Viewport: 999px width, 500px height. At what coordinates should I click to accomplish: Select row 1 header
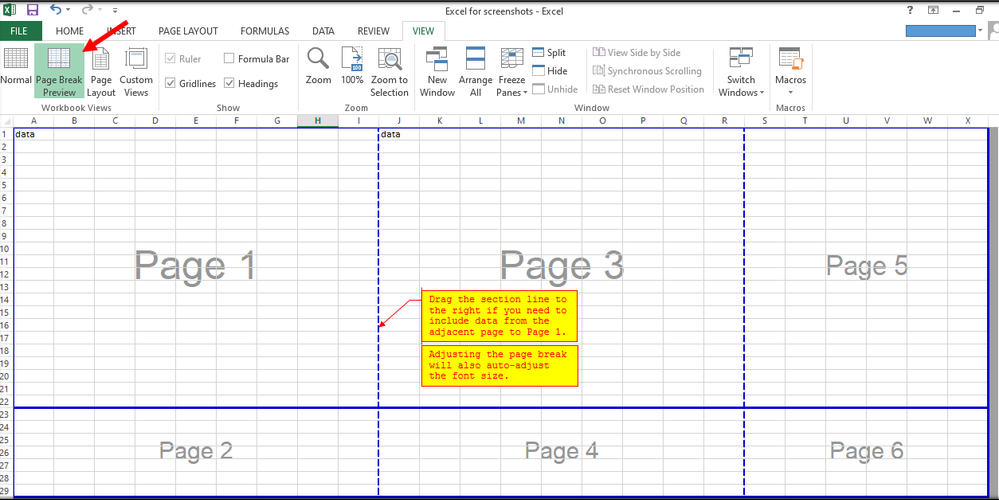tap(6, 134)
